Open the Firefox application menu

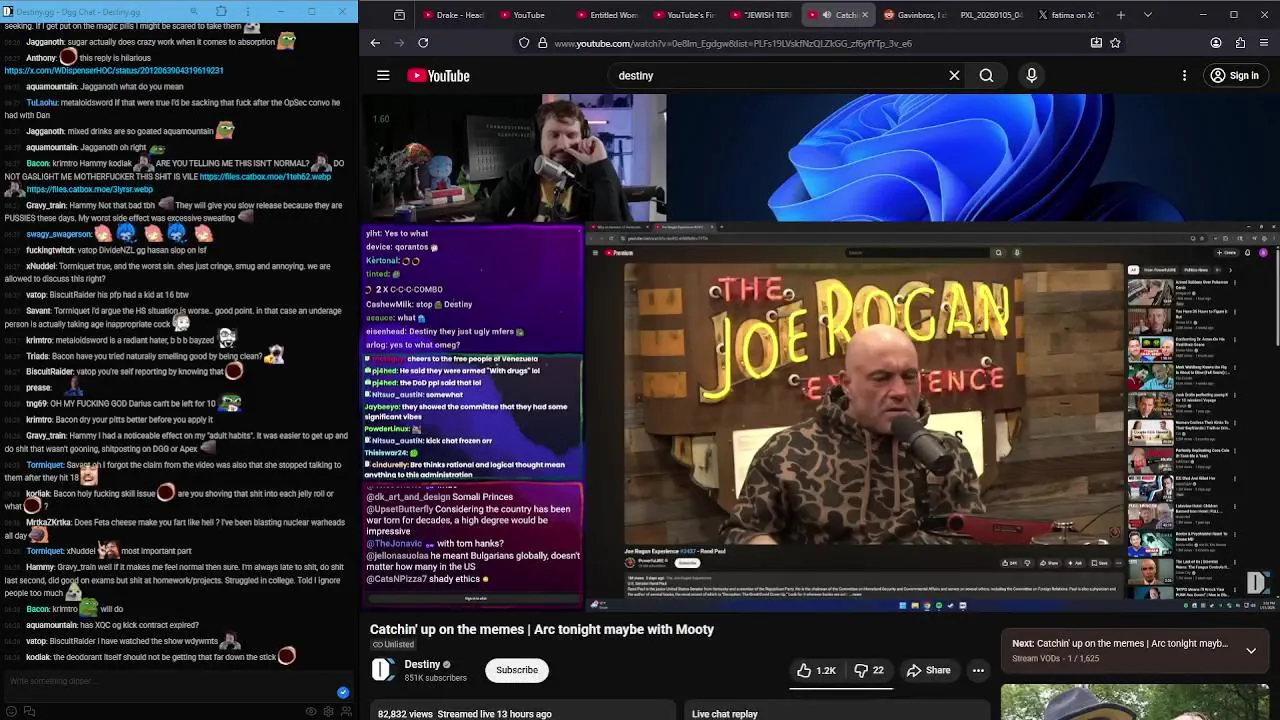point(1265,43)
